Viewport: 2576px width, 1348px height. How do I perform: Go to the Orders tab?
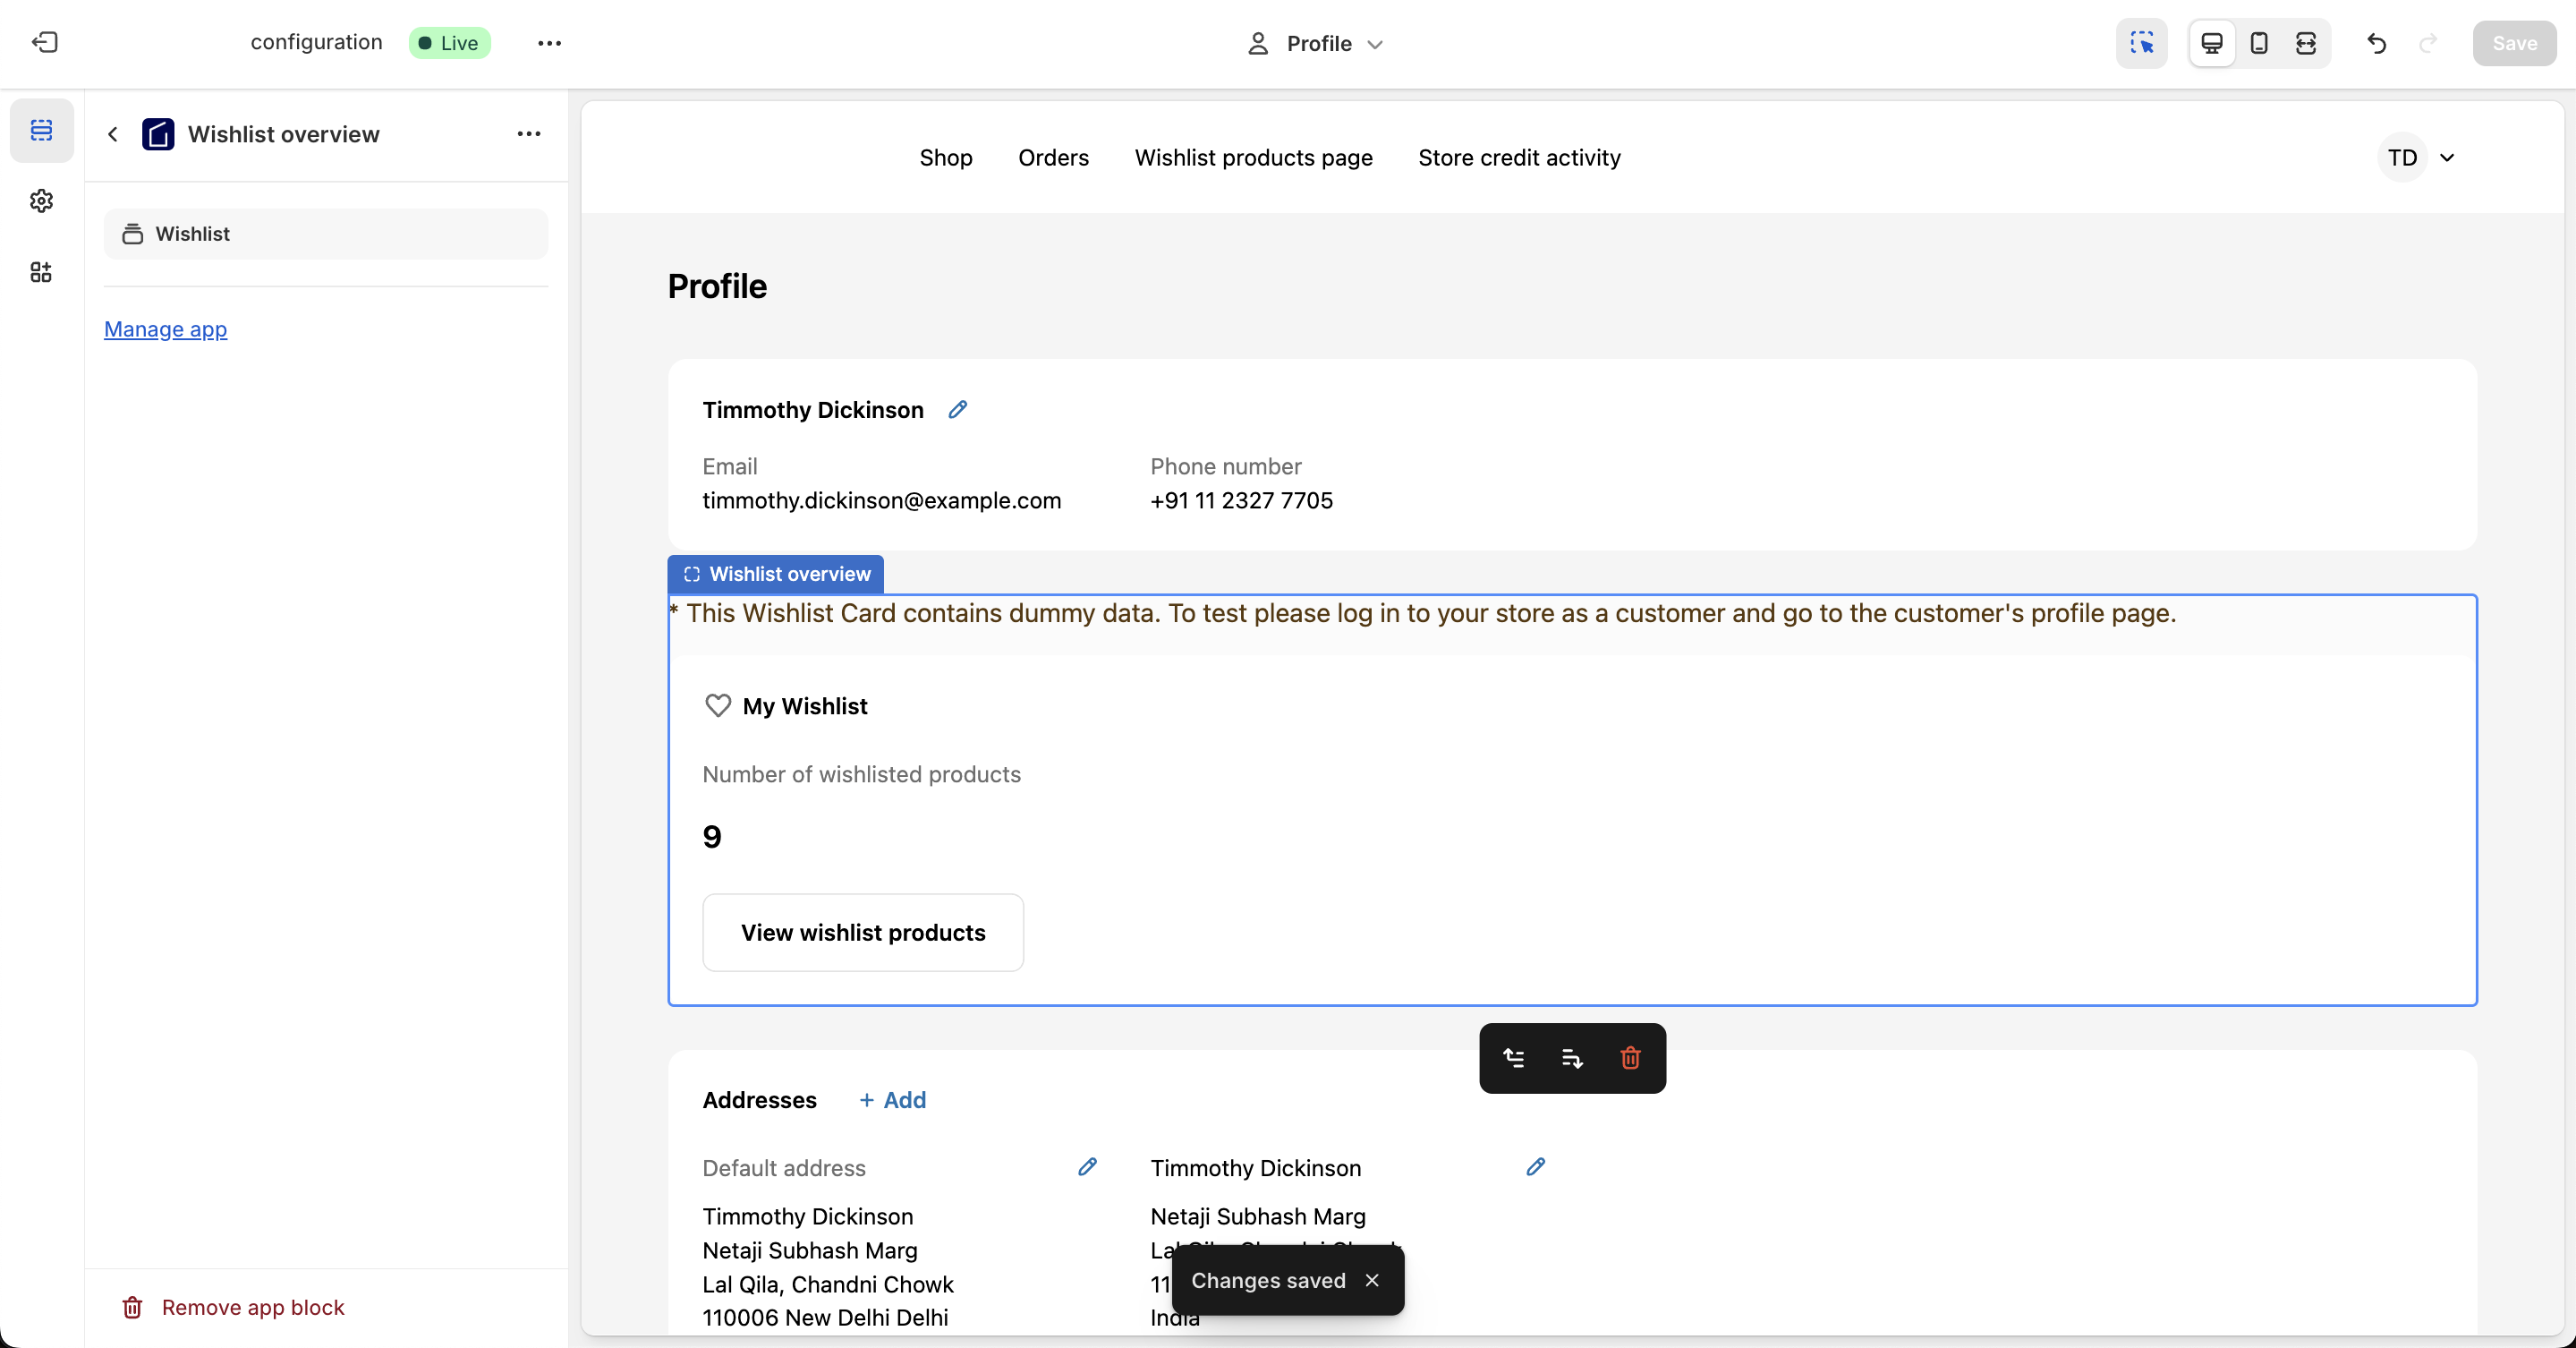tap(1053, 157)
